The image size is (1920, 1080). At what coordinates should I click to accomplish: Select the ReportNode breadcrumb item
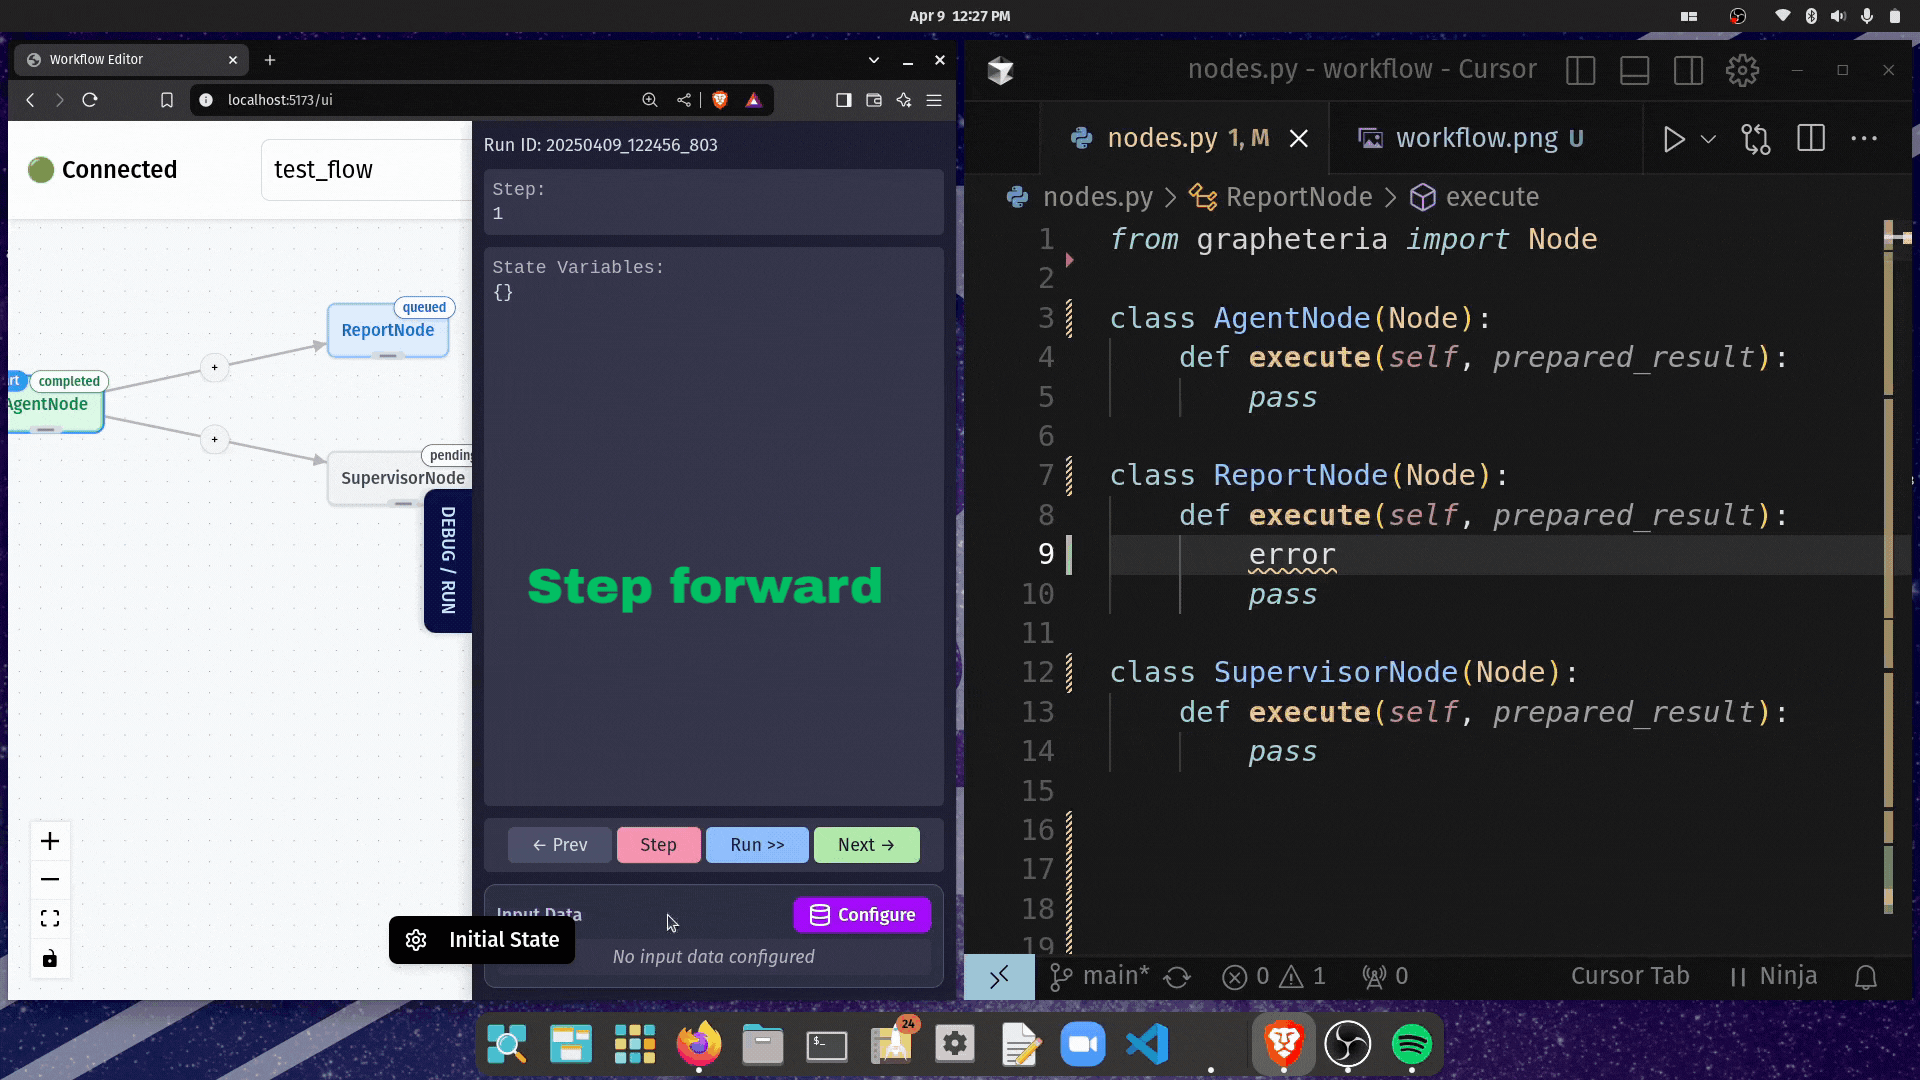point(1298,197)
